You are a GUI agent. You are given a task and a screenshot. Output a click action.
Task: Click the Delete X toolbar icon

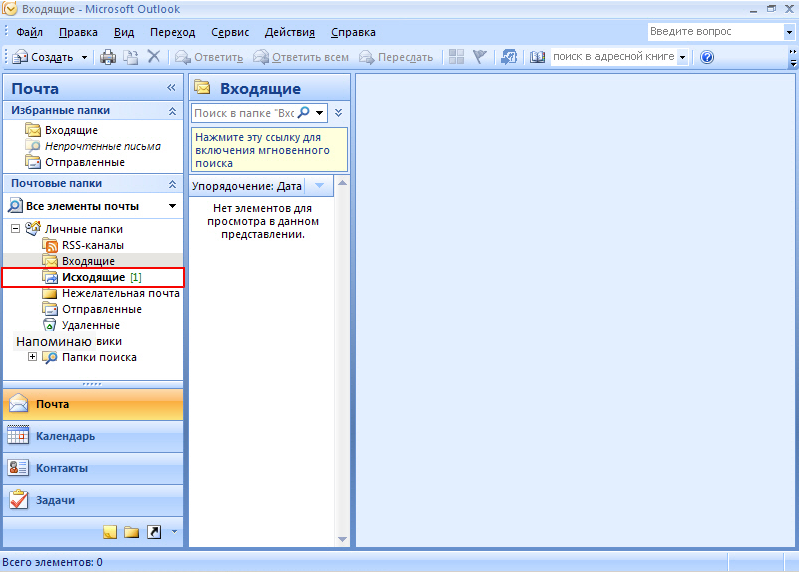click(154, 57)
